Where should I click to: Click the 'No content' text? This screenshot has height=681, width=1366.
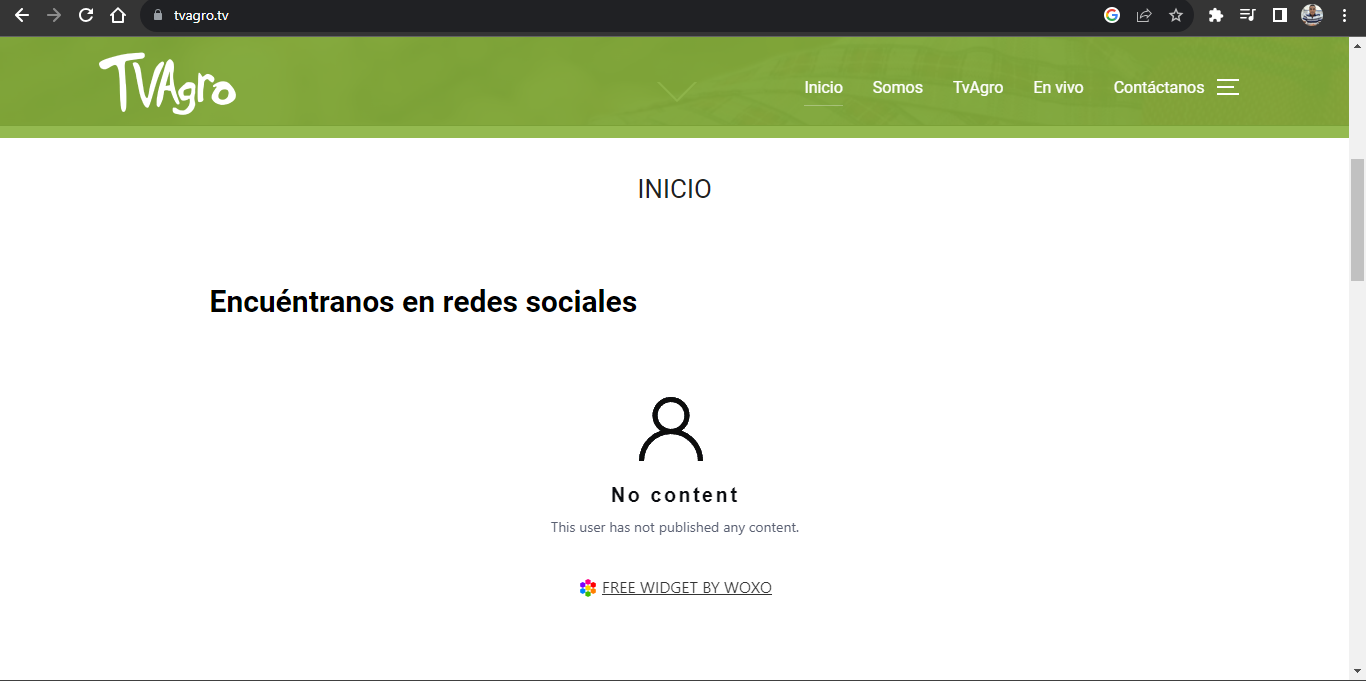pos(675,495)
